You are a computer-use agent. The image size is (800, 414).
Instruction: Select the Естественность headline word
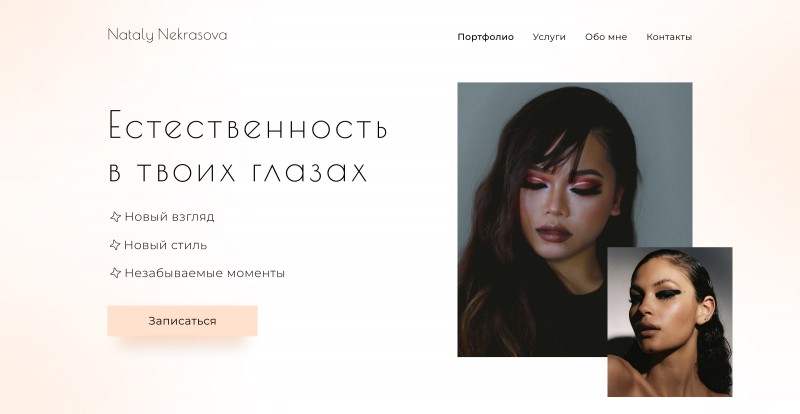click(x=248, y=125)
